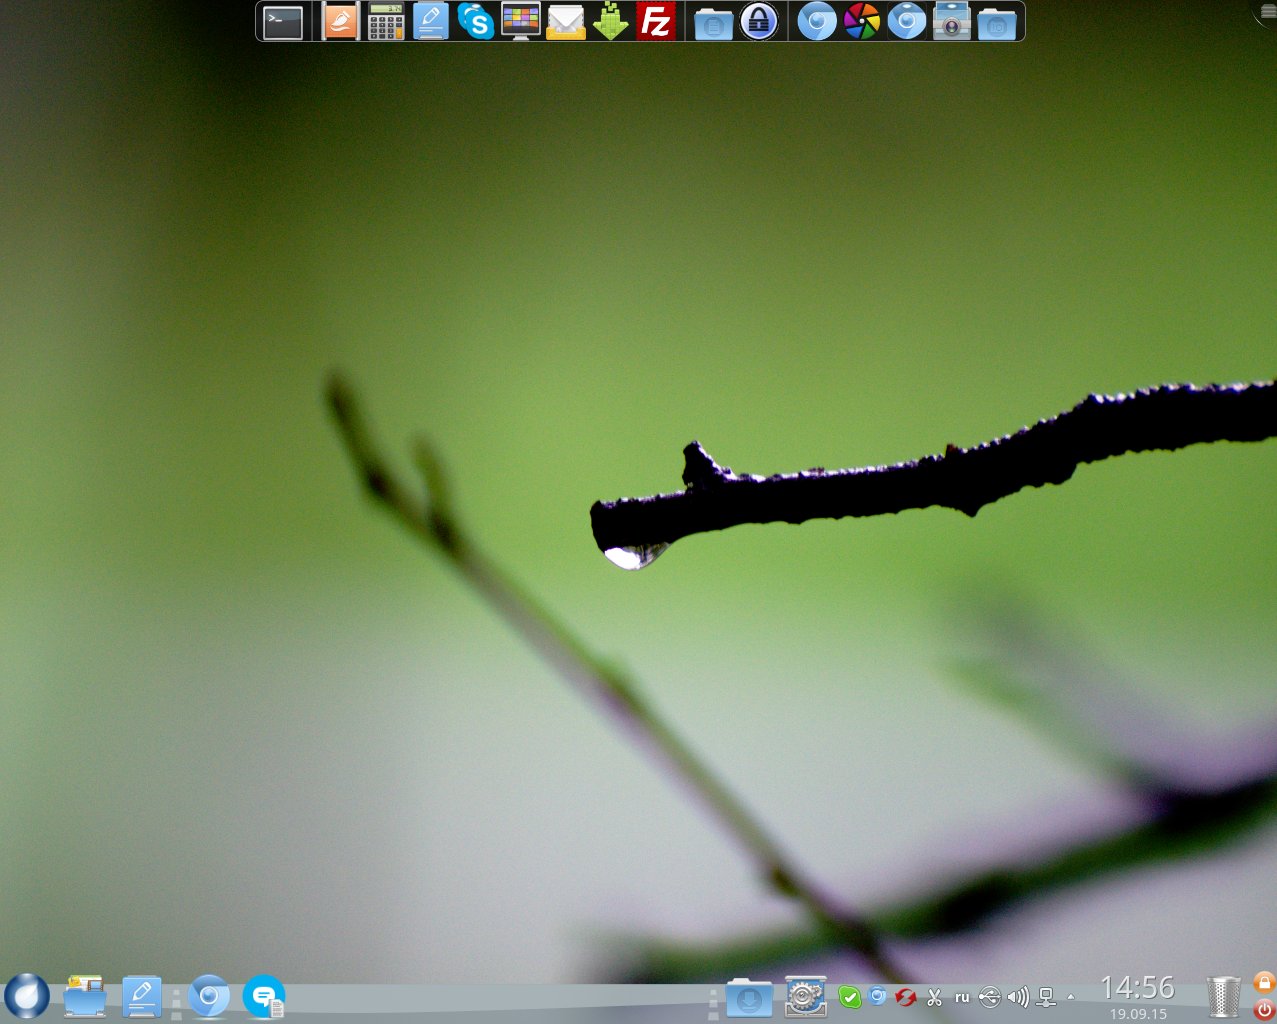
Task: Launch the colorful aperture photo app
Action: coord(861,22)
